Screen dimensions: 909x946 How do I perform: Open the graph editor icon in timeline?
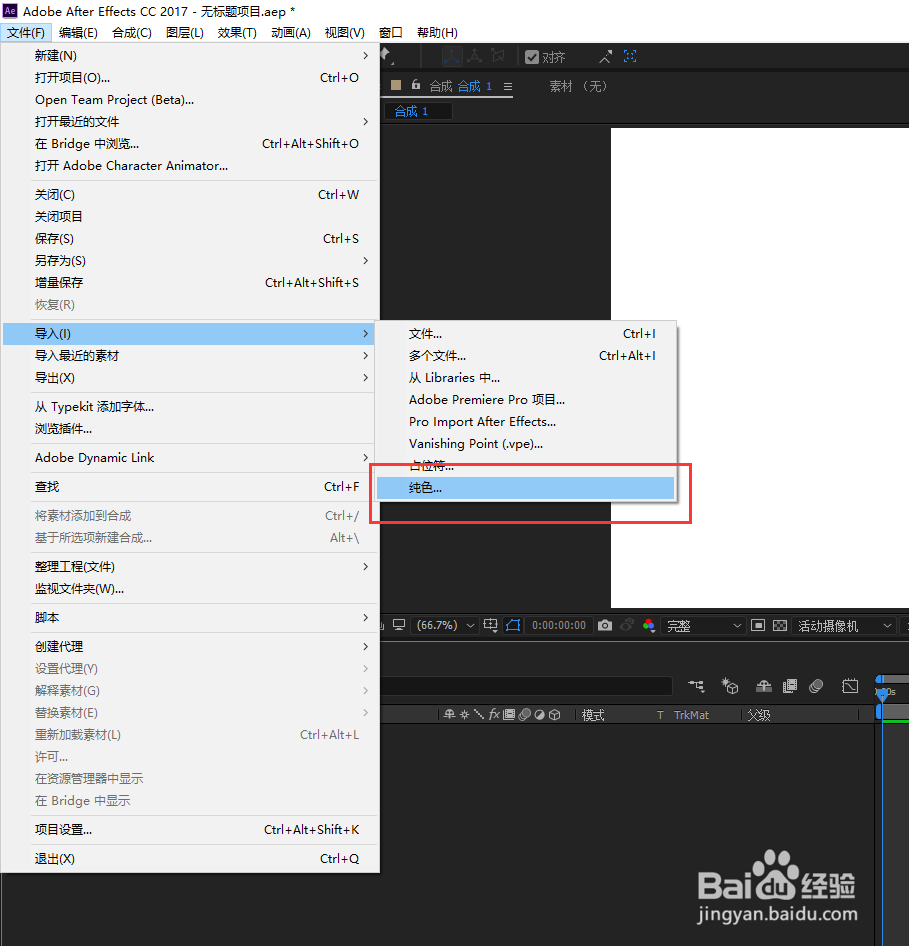tap(850, 686)
